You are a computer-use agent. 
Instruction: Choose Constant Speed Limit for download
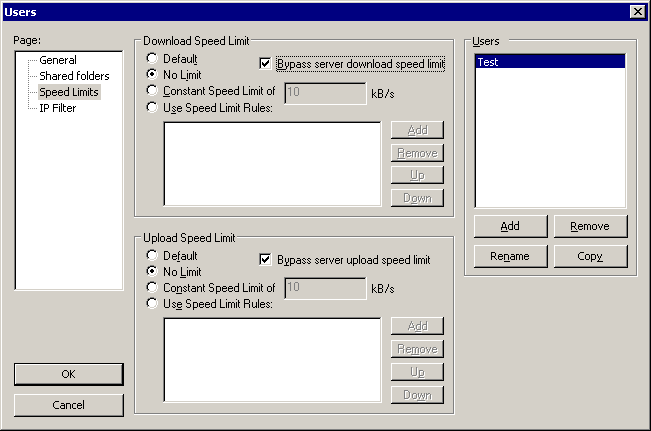pos(152,91)
